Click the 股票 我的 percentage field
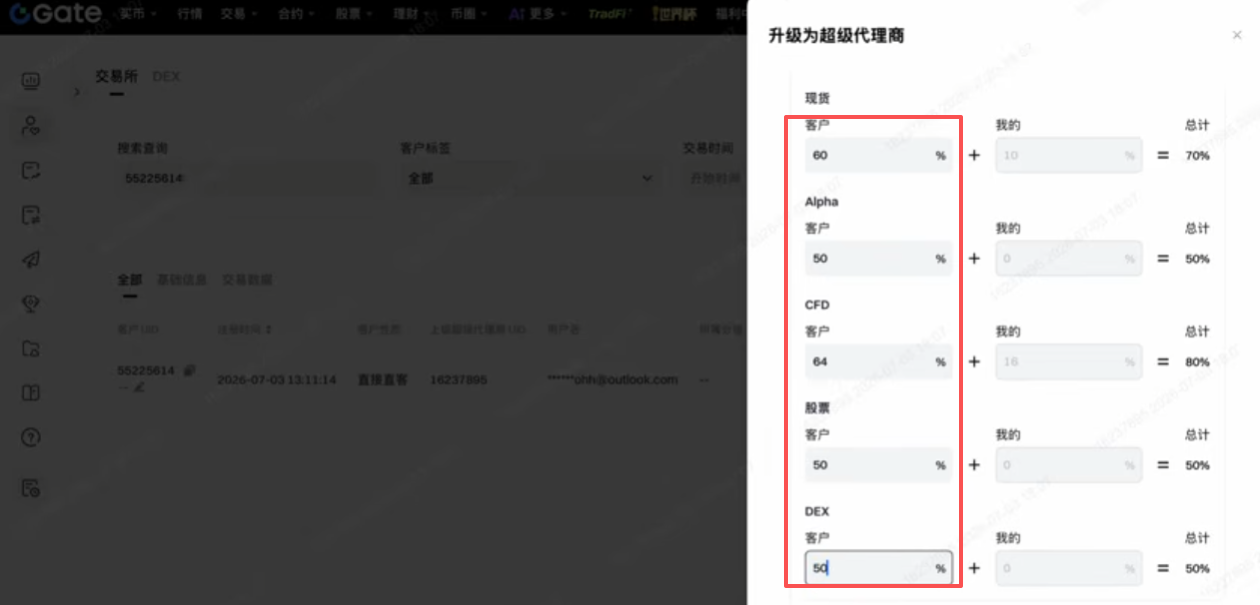 point(1068,465)
